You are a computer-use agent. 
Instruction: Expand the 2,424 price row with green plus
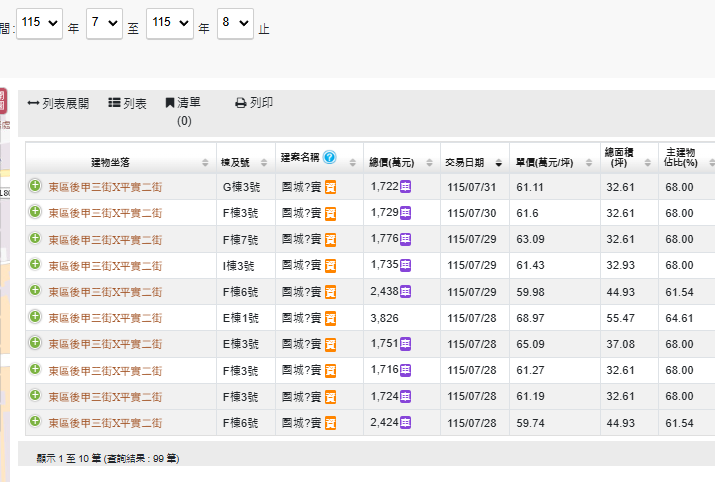pyautogui.click(x=35, y=421)
